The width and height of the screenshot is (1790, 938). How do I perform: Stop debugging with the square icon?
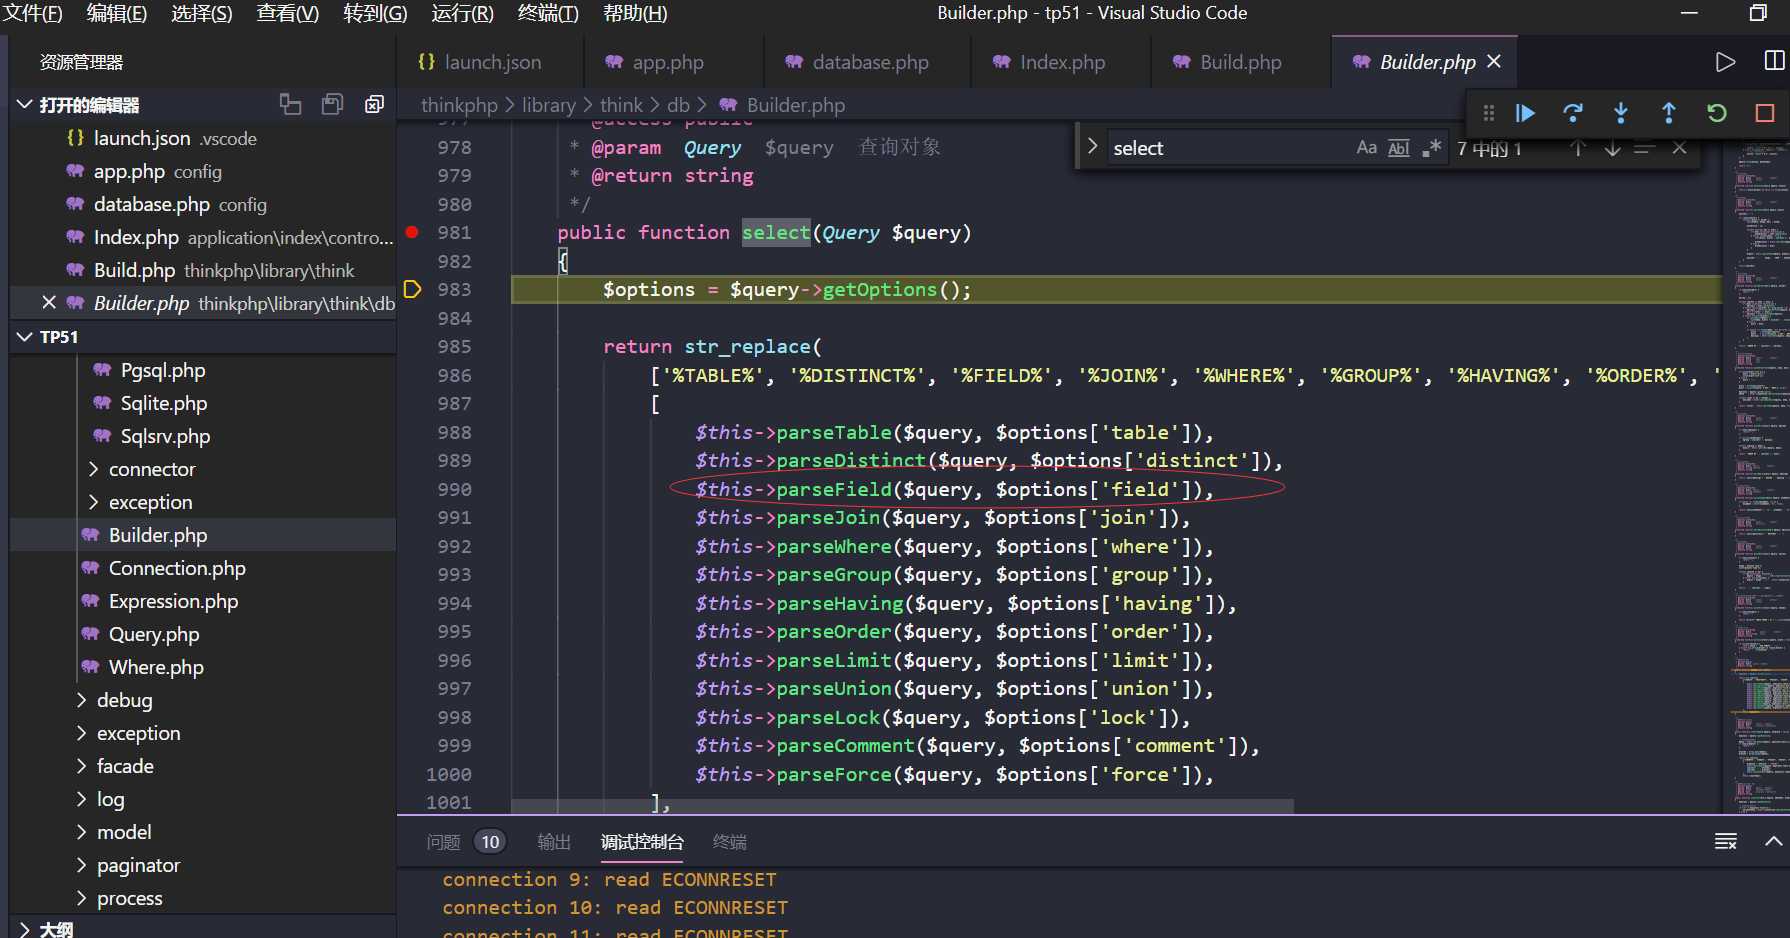pyautogui.click(x=1765, y=113)
